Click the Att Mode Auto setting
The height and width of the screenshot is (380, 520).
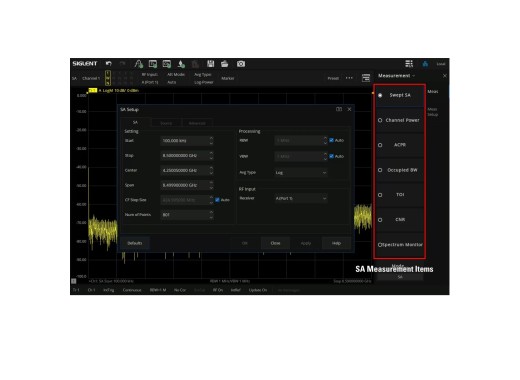tap(176, 78)
